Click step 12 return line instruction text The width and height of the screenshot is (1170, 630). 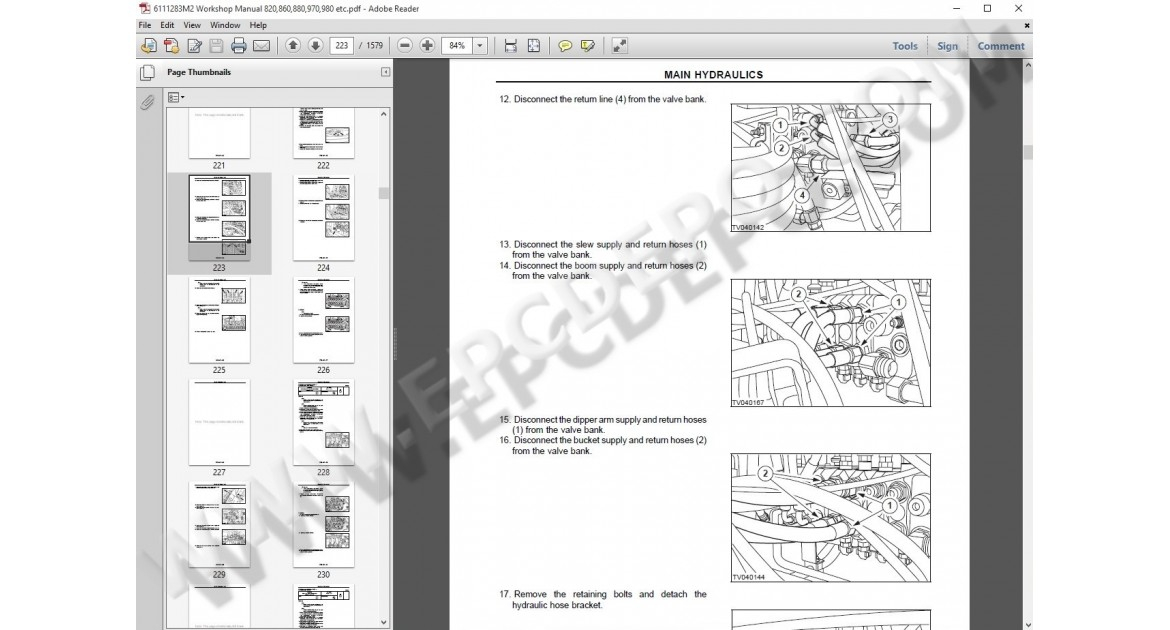[603, 99]
